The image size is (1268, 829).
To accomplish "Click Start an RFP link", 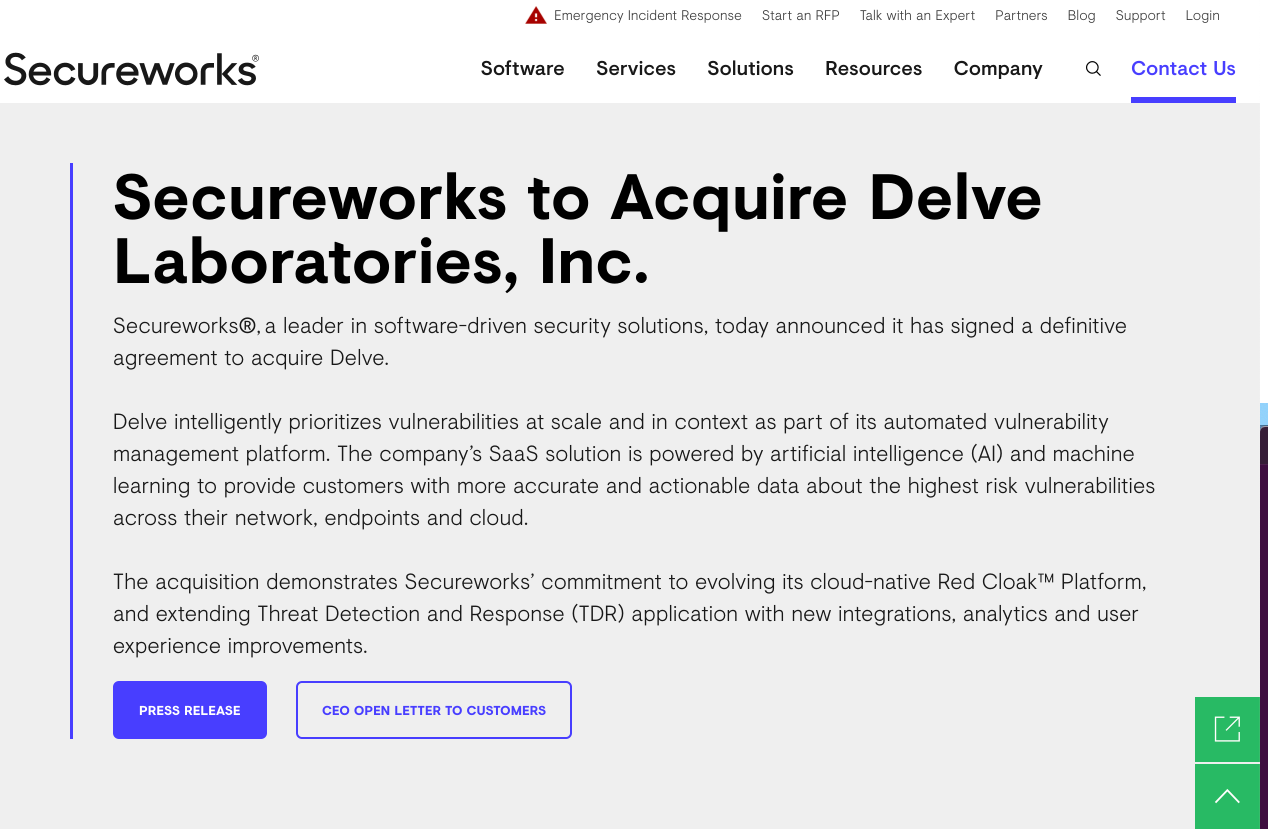I will tap(800, 16).
